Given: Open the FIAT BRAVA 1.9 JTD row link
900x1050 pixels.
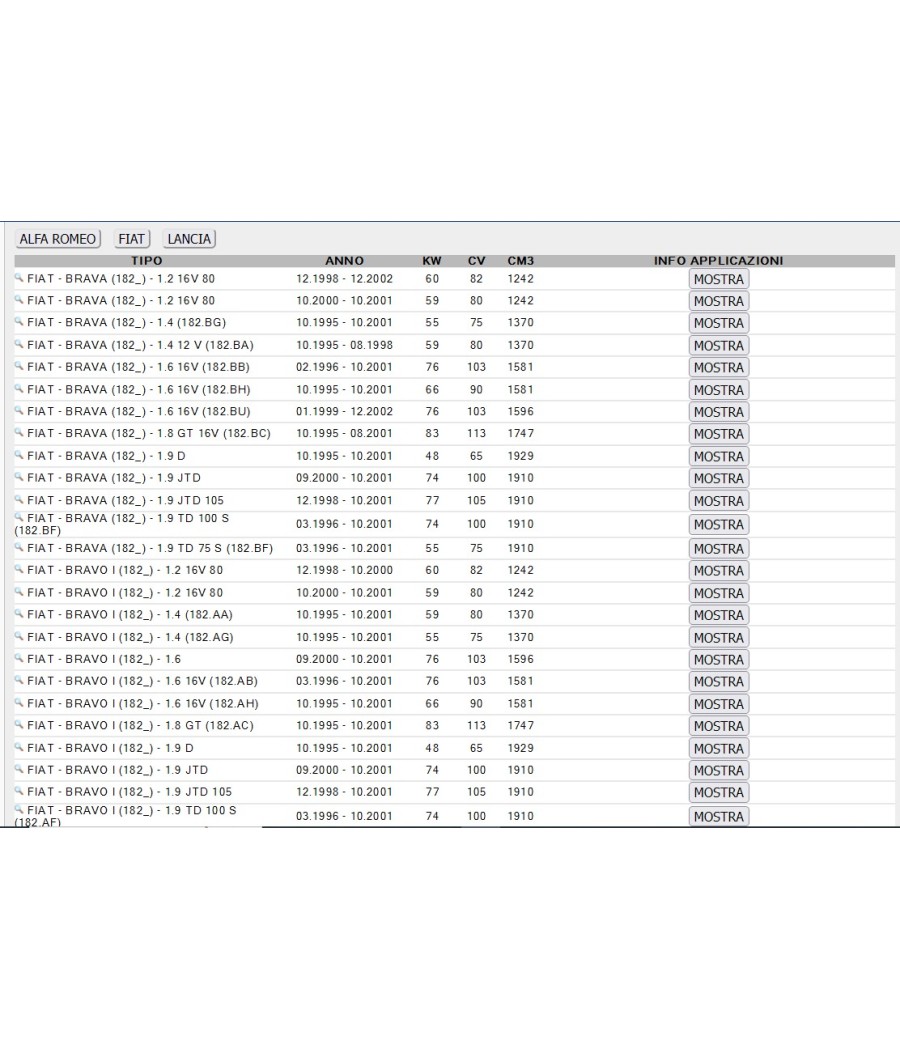Looking at the screenshot, I should pos(114,478).
